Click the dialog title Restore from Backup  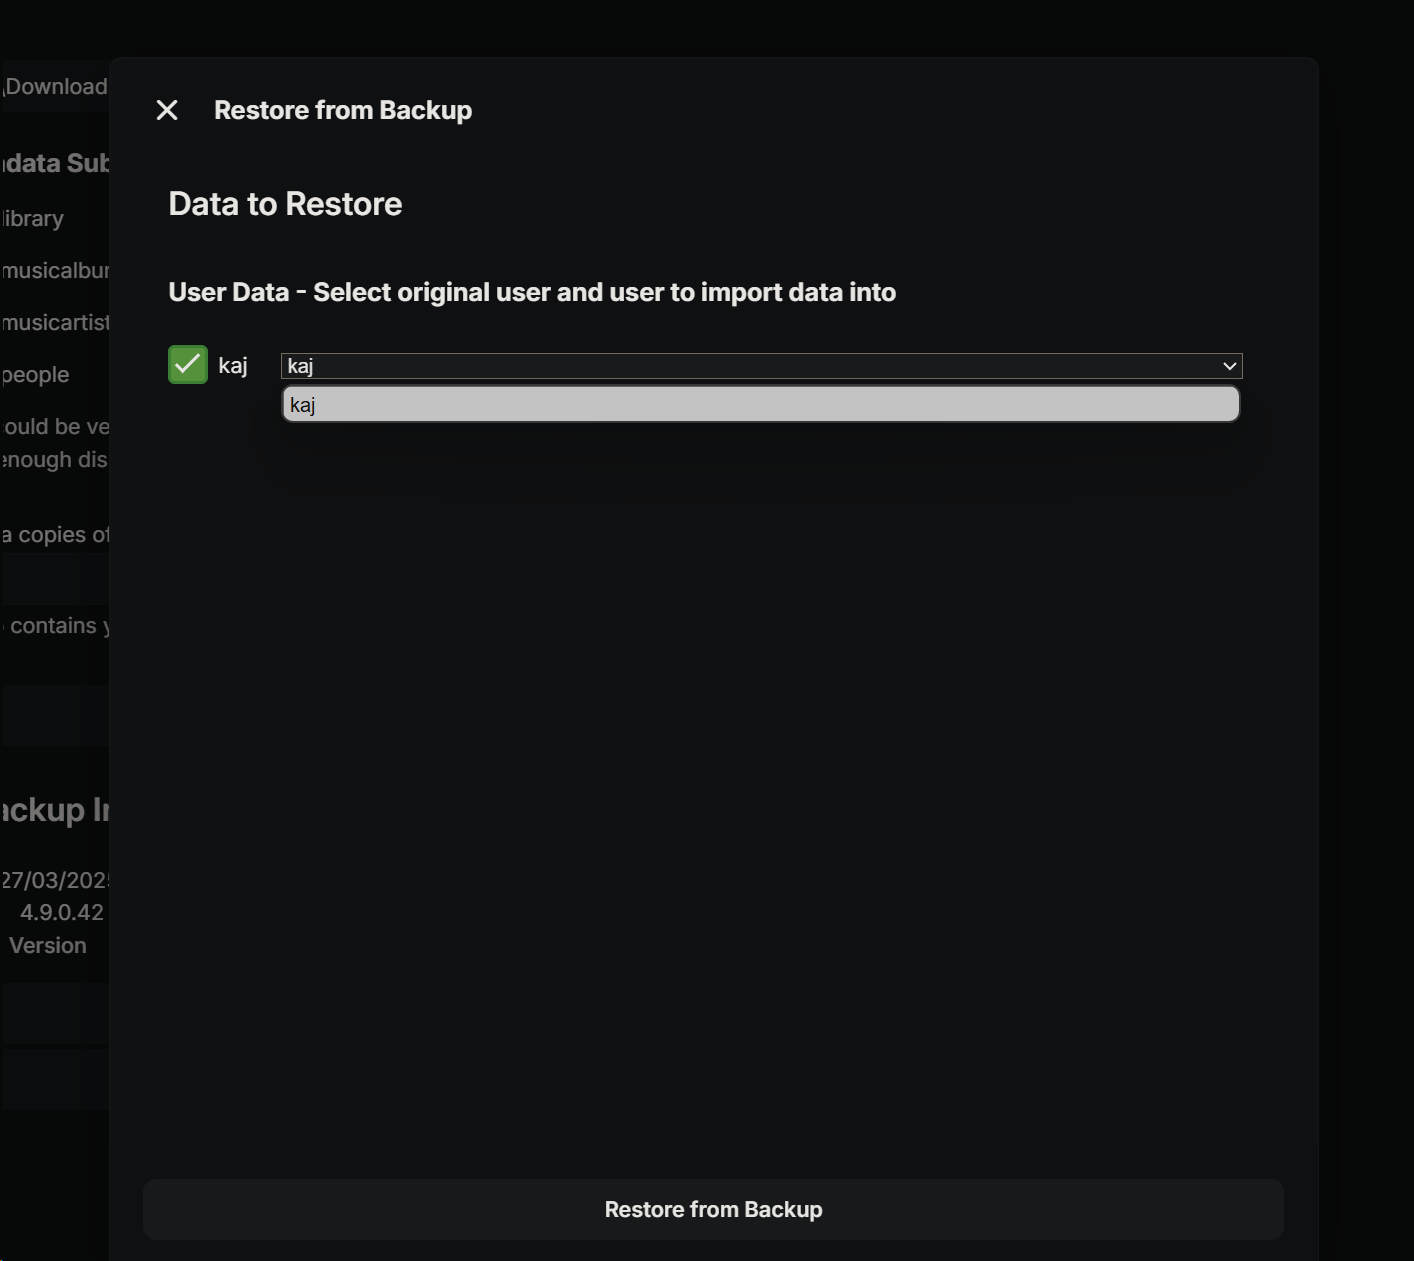pos(343,110)
